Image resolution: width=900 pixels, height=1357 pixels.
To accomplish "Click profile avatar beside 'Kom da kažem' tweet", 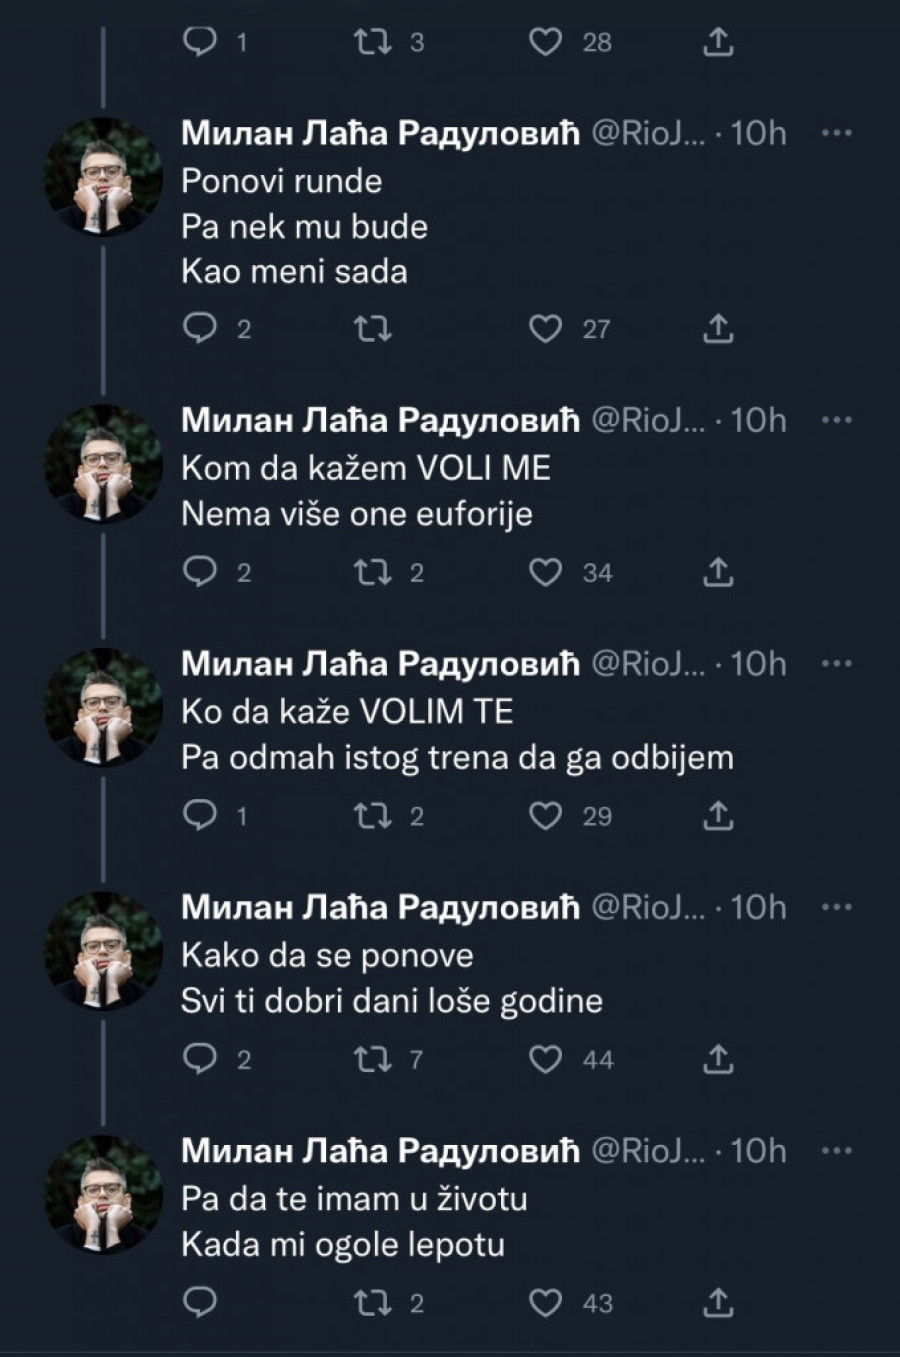I will (x=103, y=464).
